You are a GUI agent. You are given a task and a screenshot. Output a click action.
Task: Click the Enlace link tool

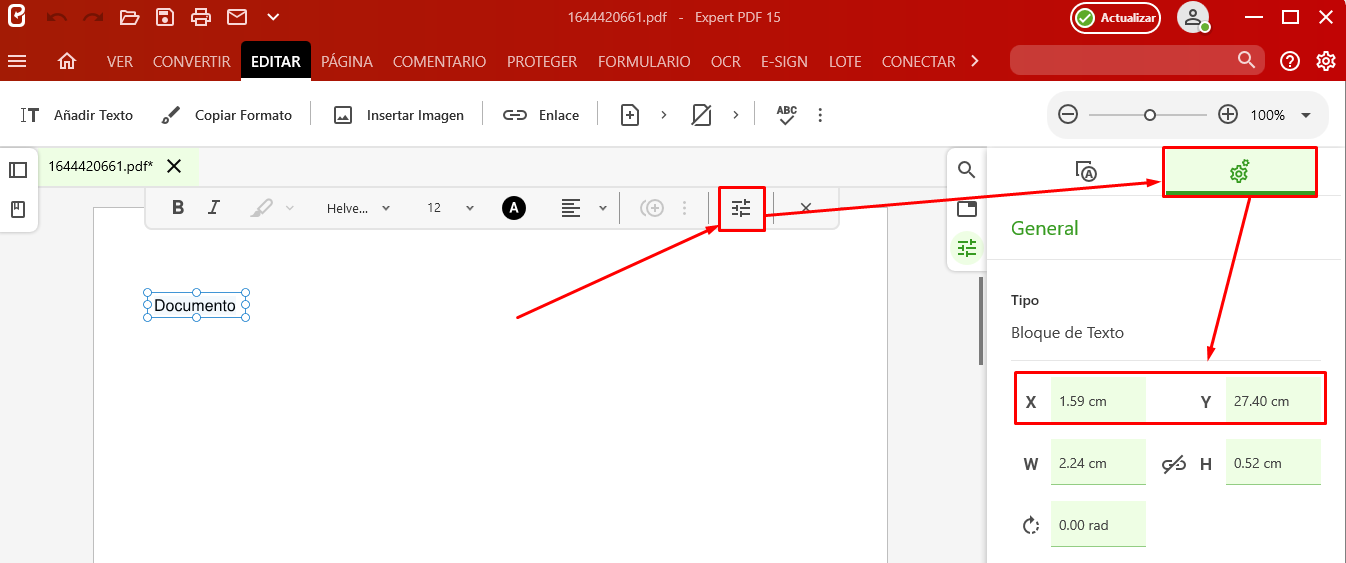pyautogui.click(x=541, y=115)
